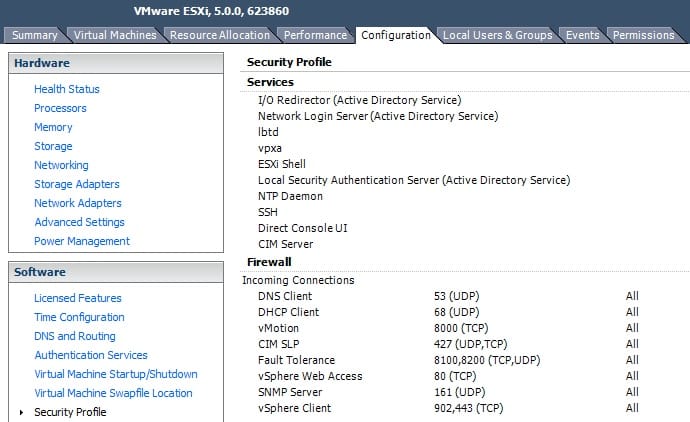Select the CIM Server service
Viewport: 690px width, 422px height.
click(286, 244)
